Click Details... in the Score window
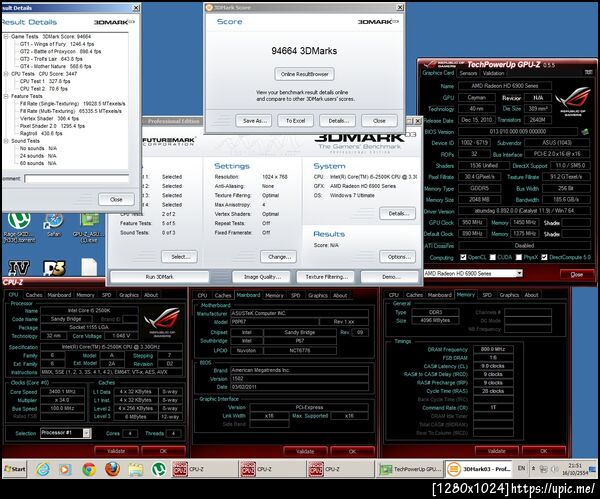Image resolution: width=600 pixels, height=499 pixels. click(x=338, y=121)
